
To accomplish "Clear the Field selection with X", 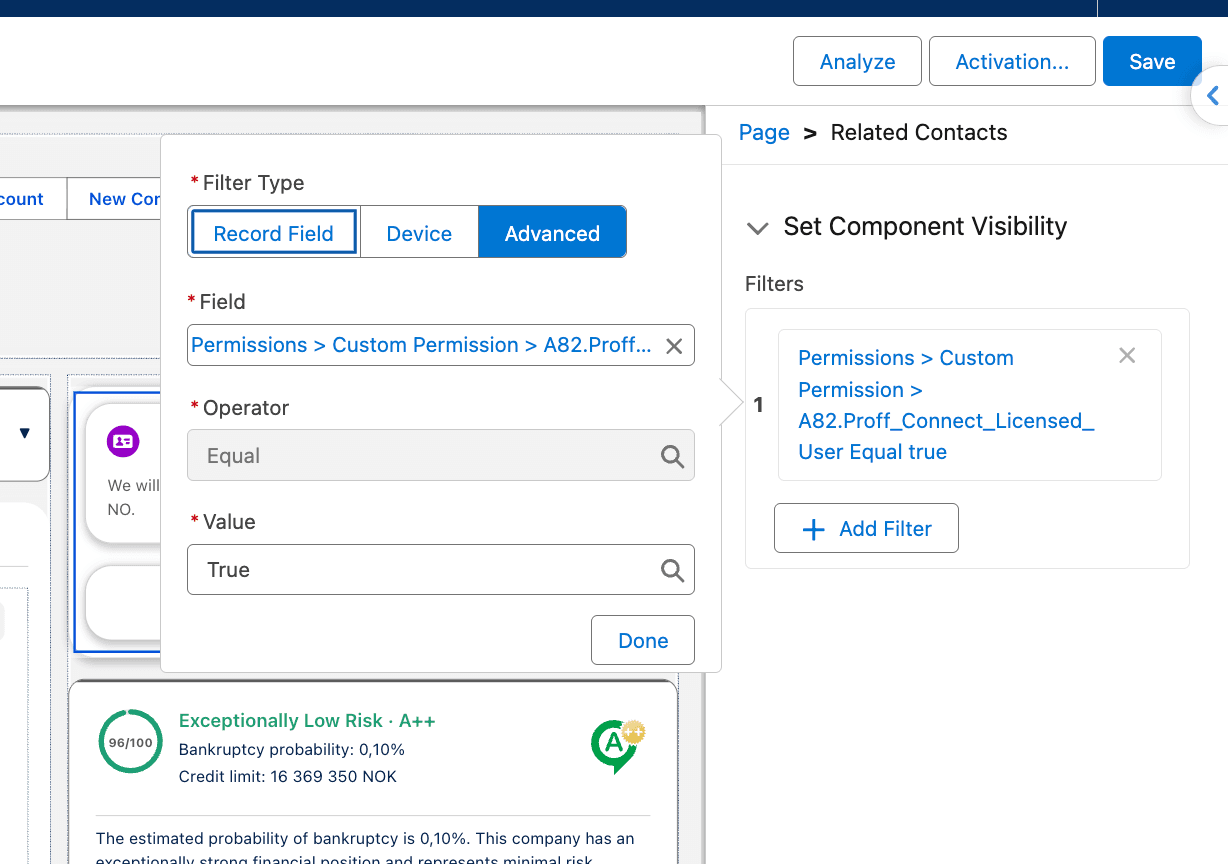I will click(674, 346).
